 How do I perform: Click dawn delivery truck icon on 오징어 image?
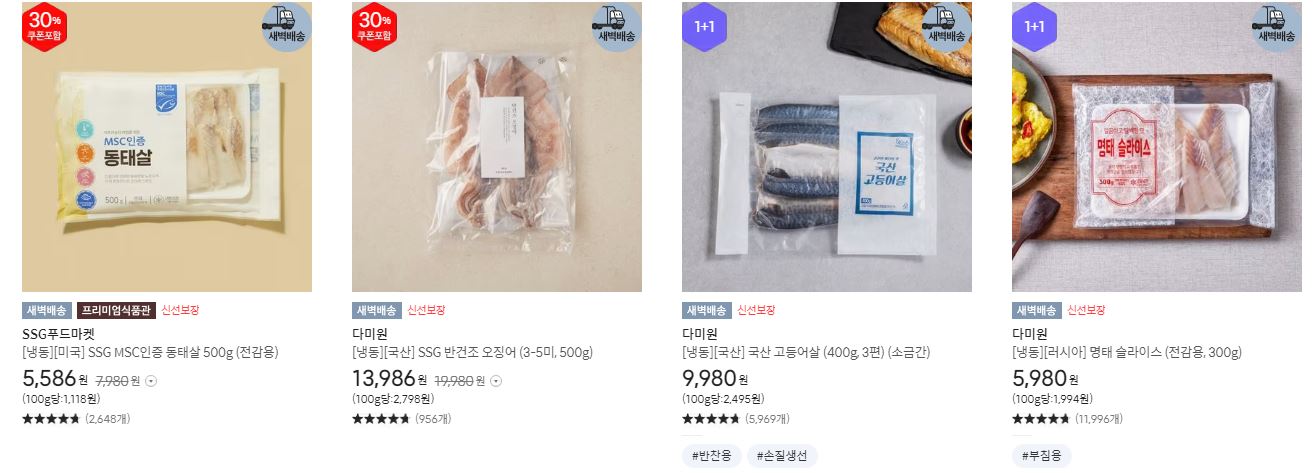[x=616, y=26]
